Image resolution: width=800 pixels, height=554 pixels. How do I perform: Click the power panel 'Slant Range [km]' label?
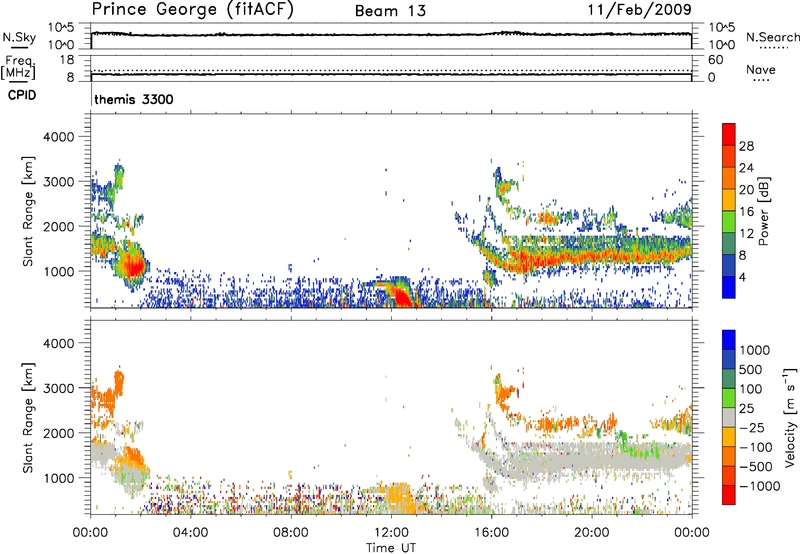point(28,211)
